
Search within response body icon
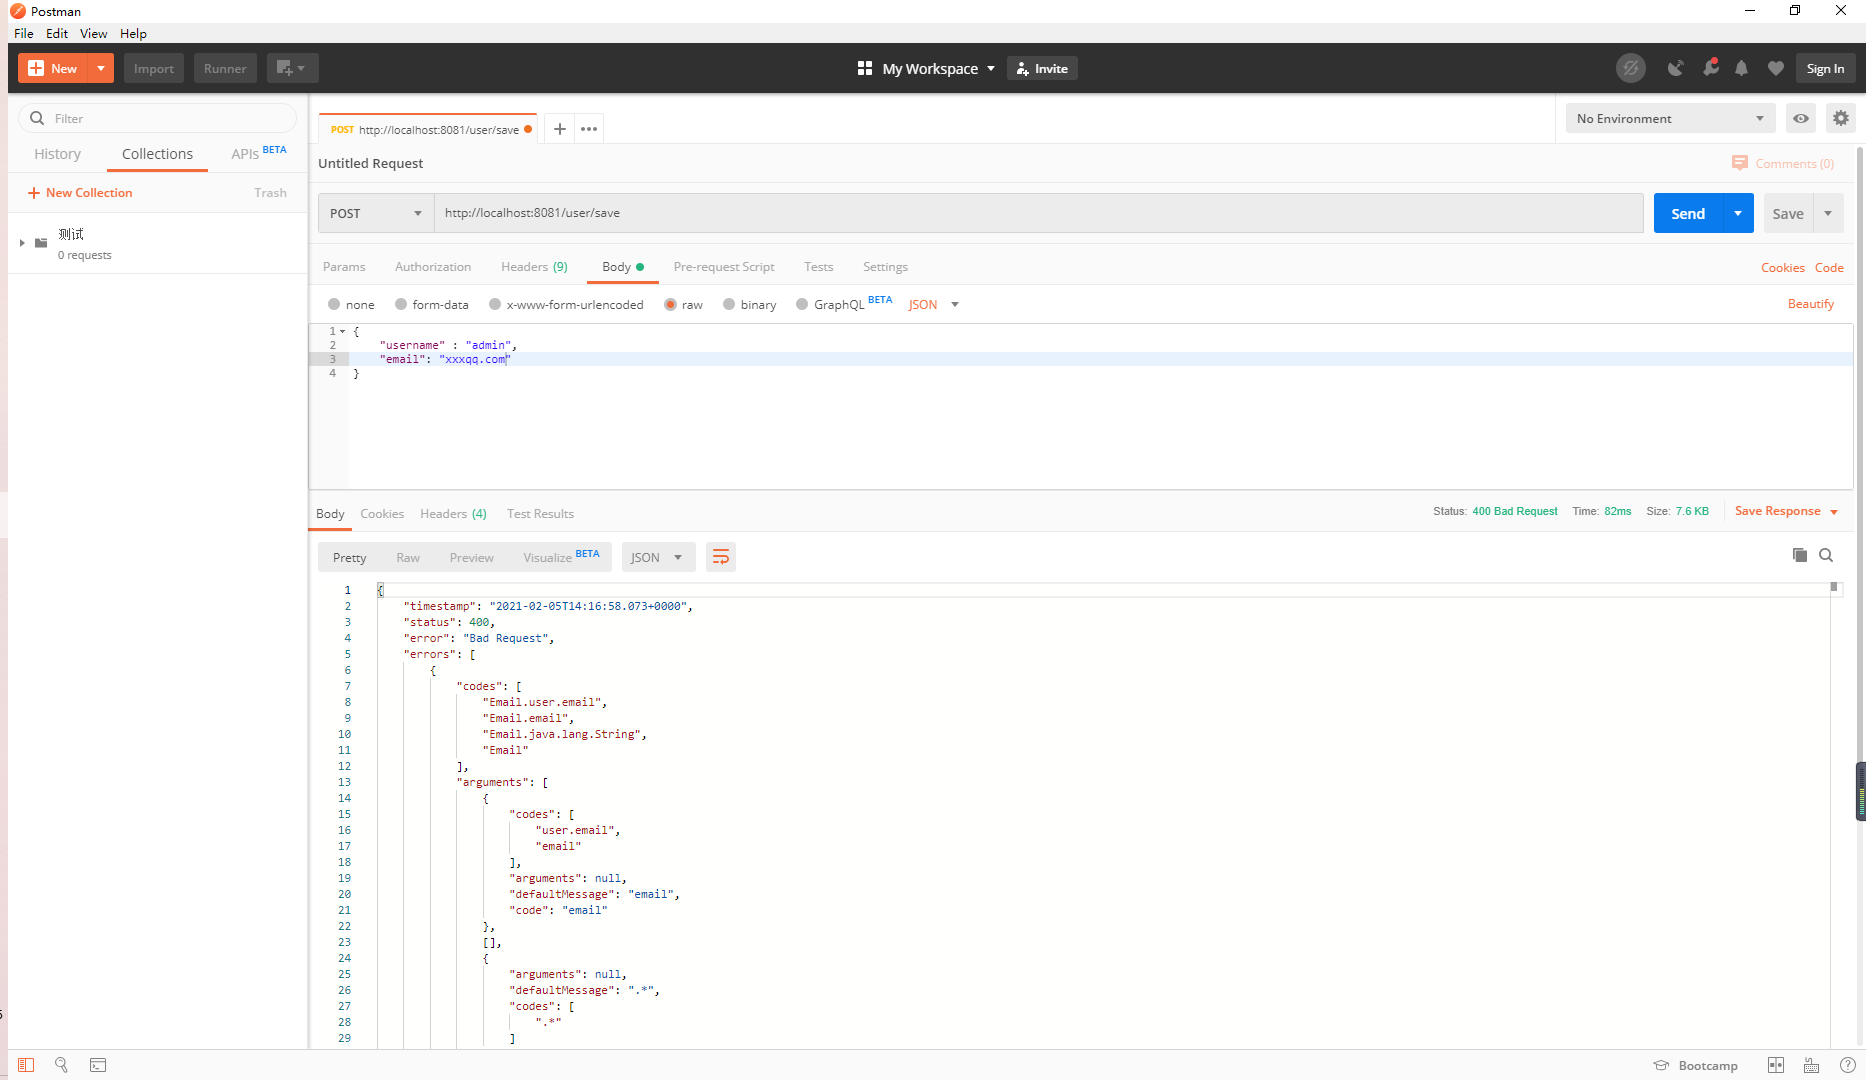click(1826, 555)
